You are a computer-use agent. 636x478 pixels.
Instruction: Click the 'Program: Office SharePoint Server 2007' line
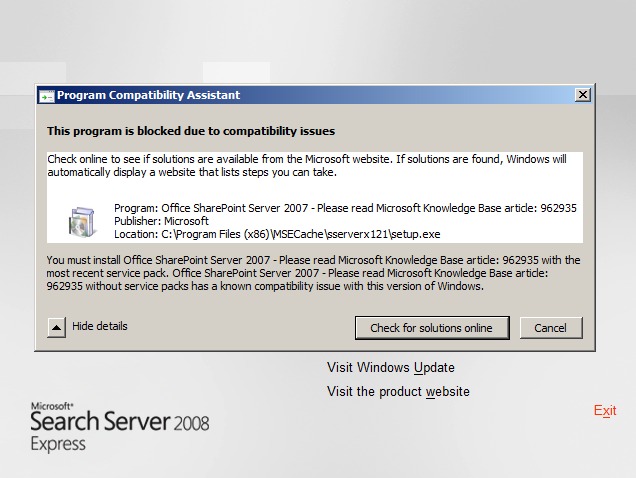click(345, 208)
